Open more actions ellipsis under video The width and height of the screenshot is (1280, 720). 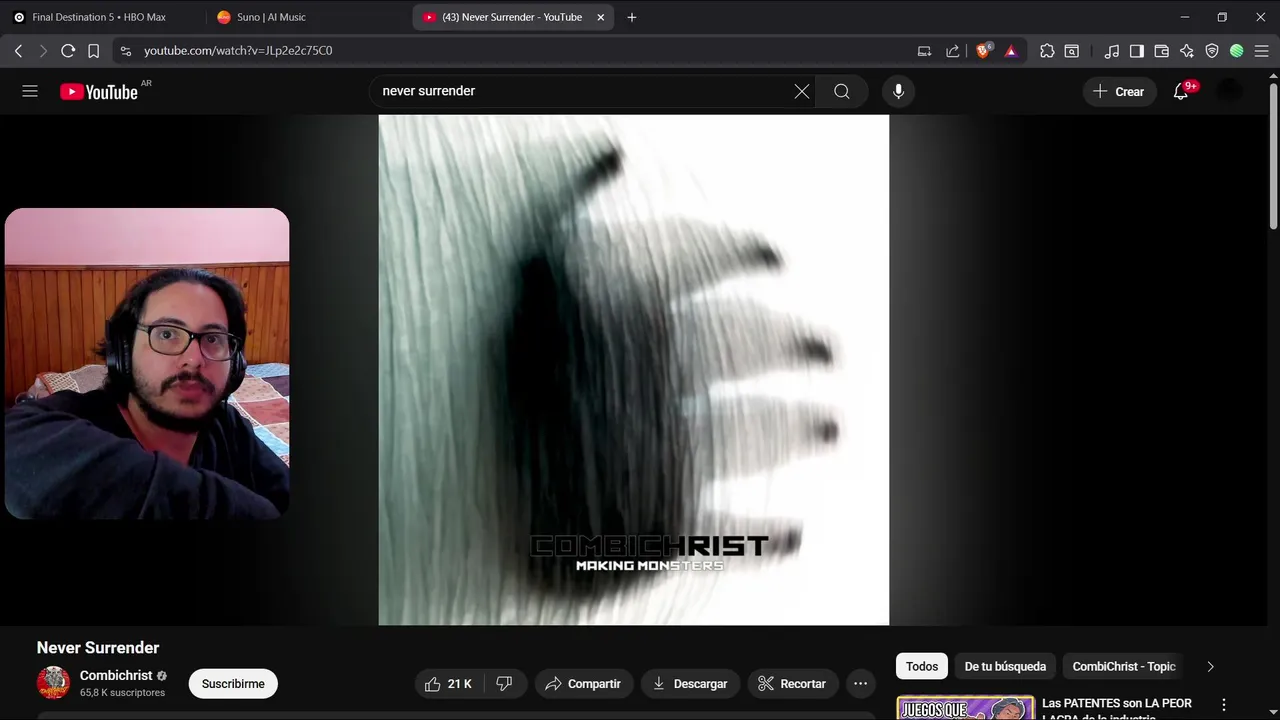coord(860,684)
